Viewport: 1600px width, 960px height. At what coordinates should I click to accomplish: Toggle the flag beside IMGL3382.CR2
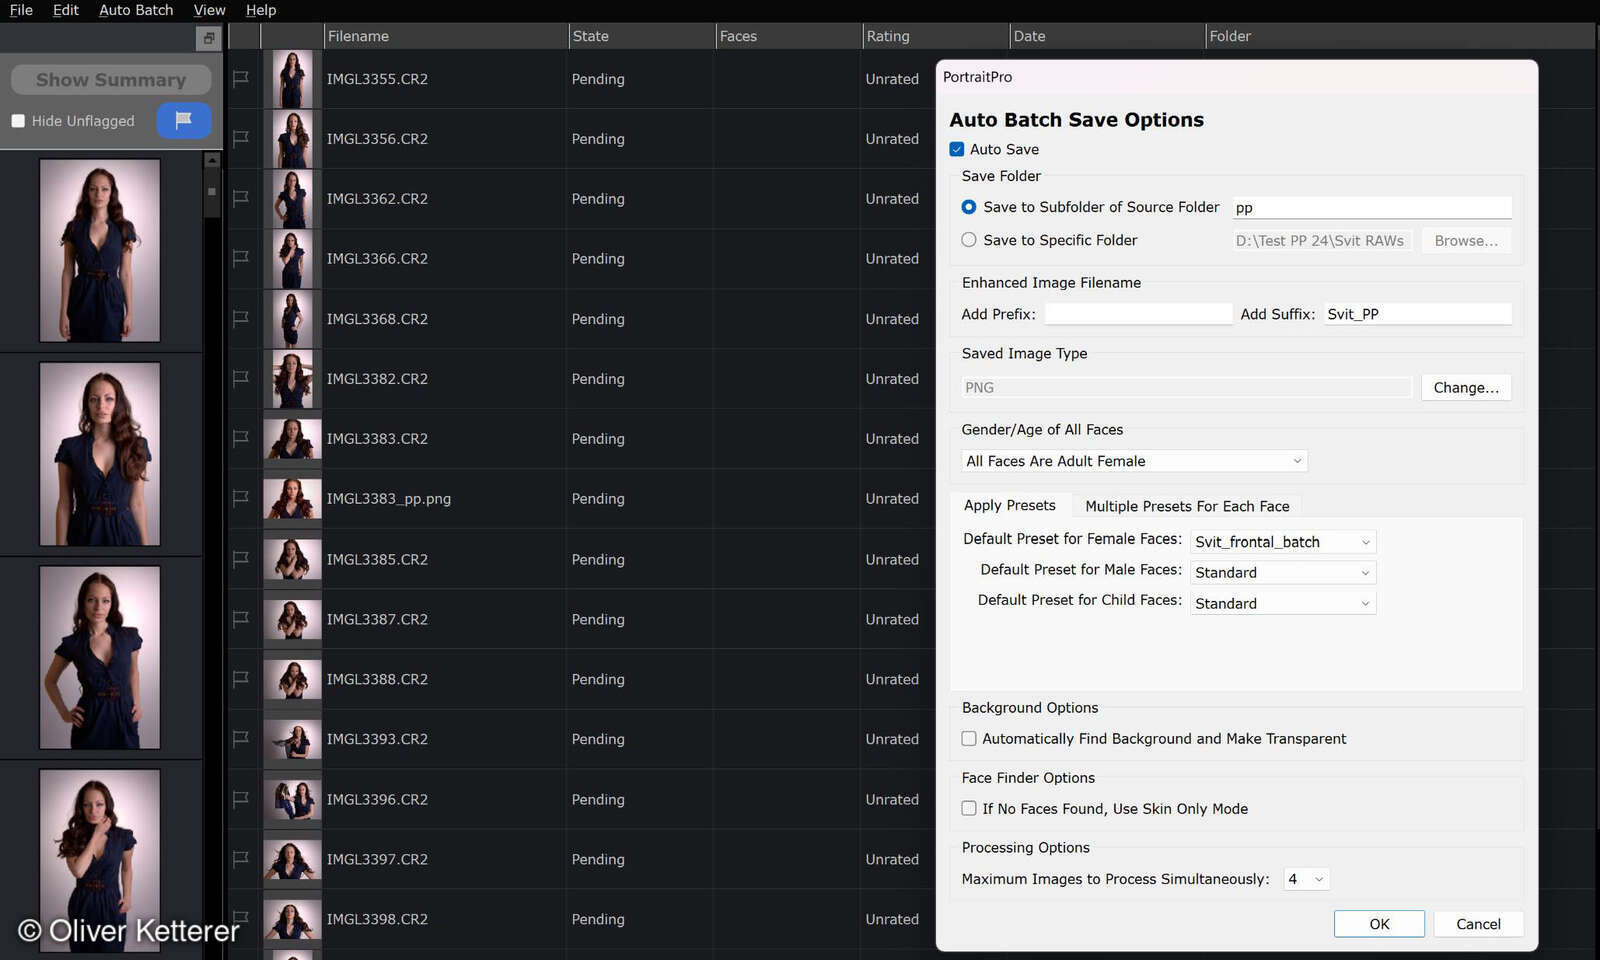tap(241, 379)
